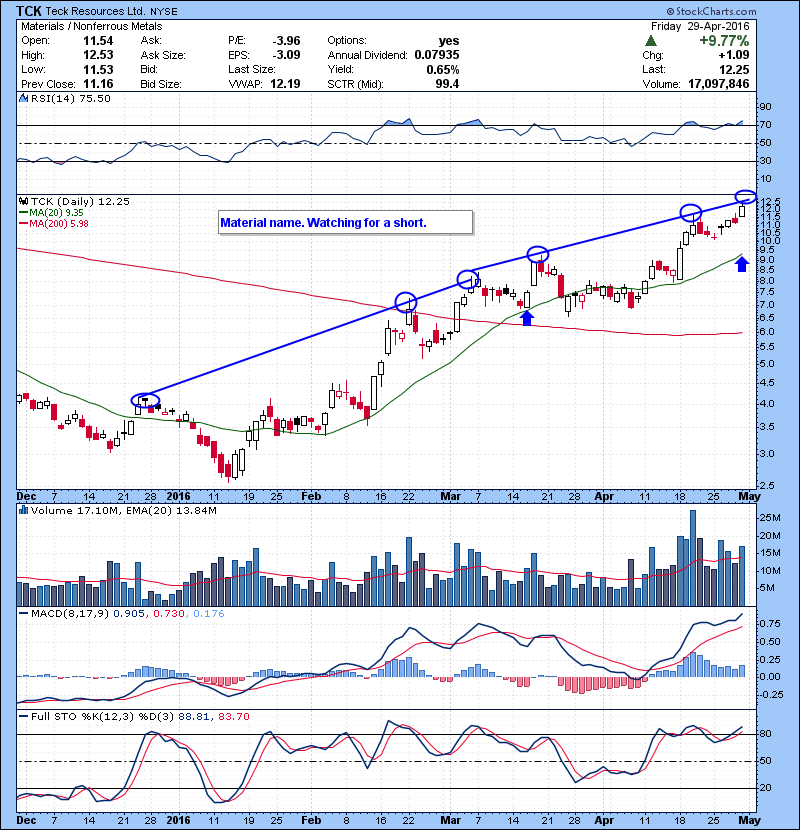This screenshot has width=800, height=830.
Task: Click the red MACD signal value 0.730
Action: click(169, 614)
